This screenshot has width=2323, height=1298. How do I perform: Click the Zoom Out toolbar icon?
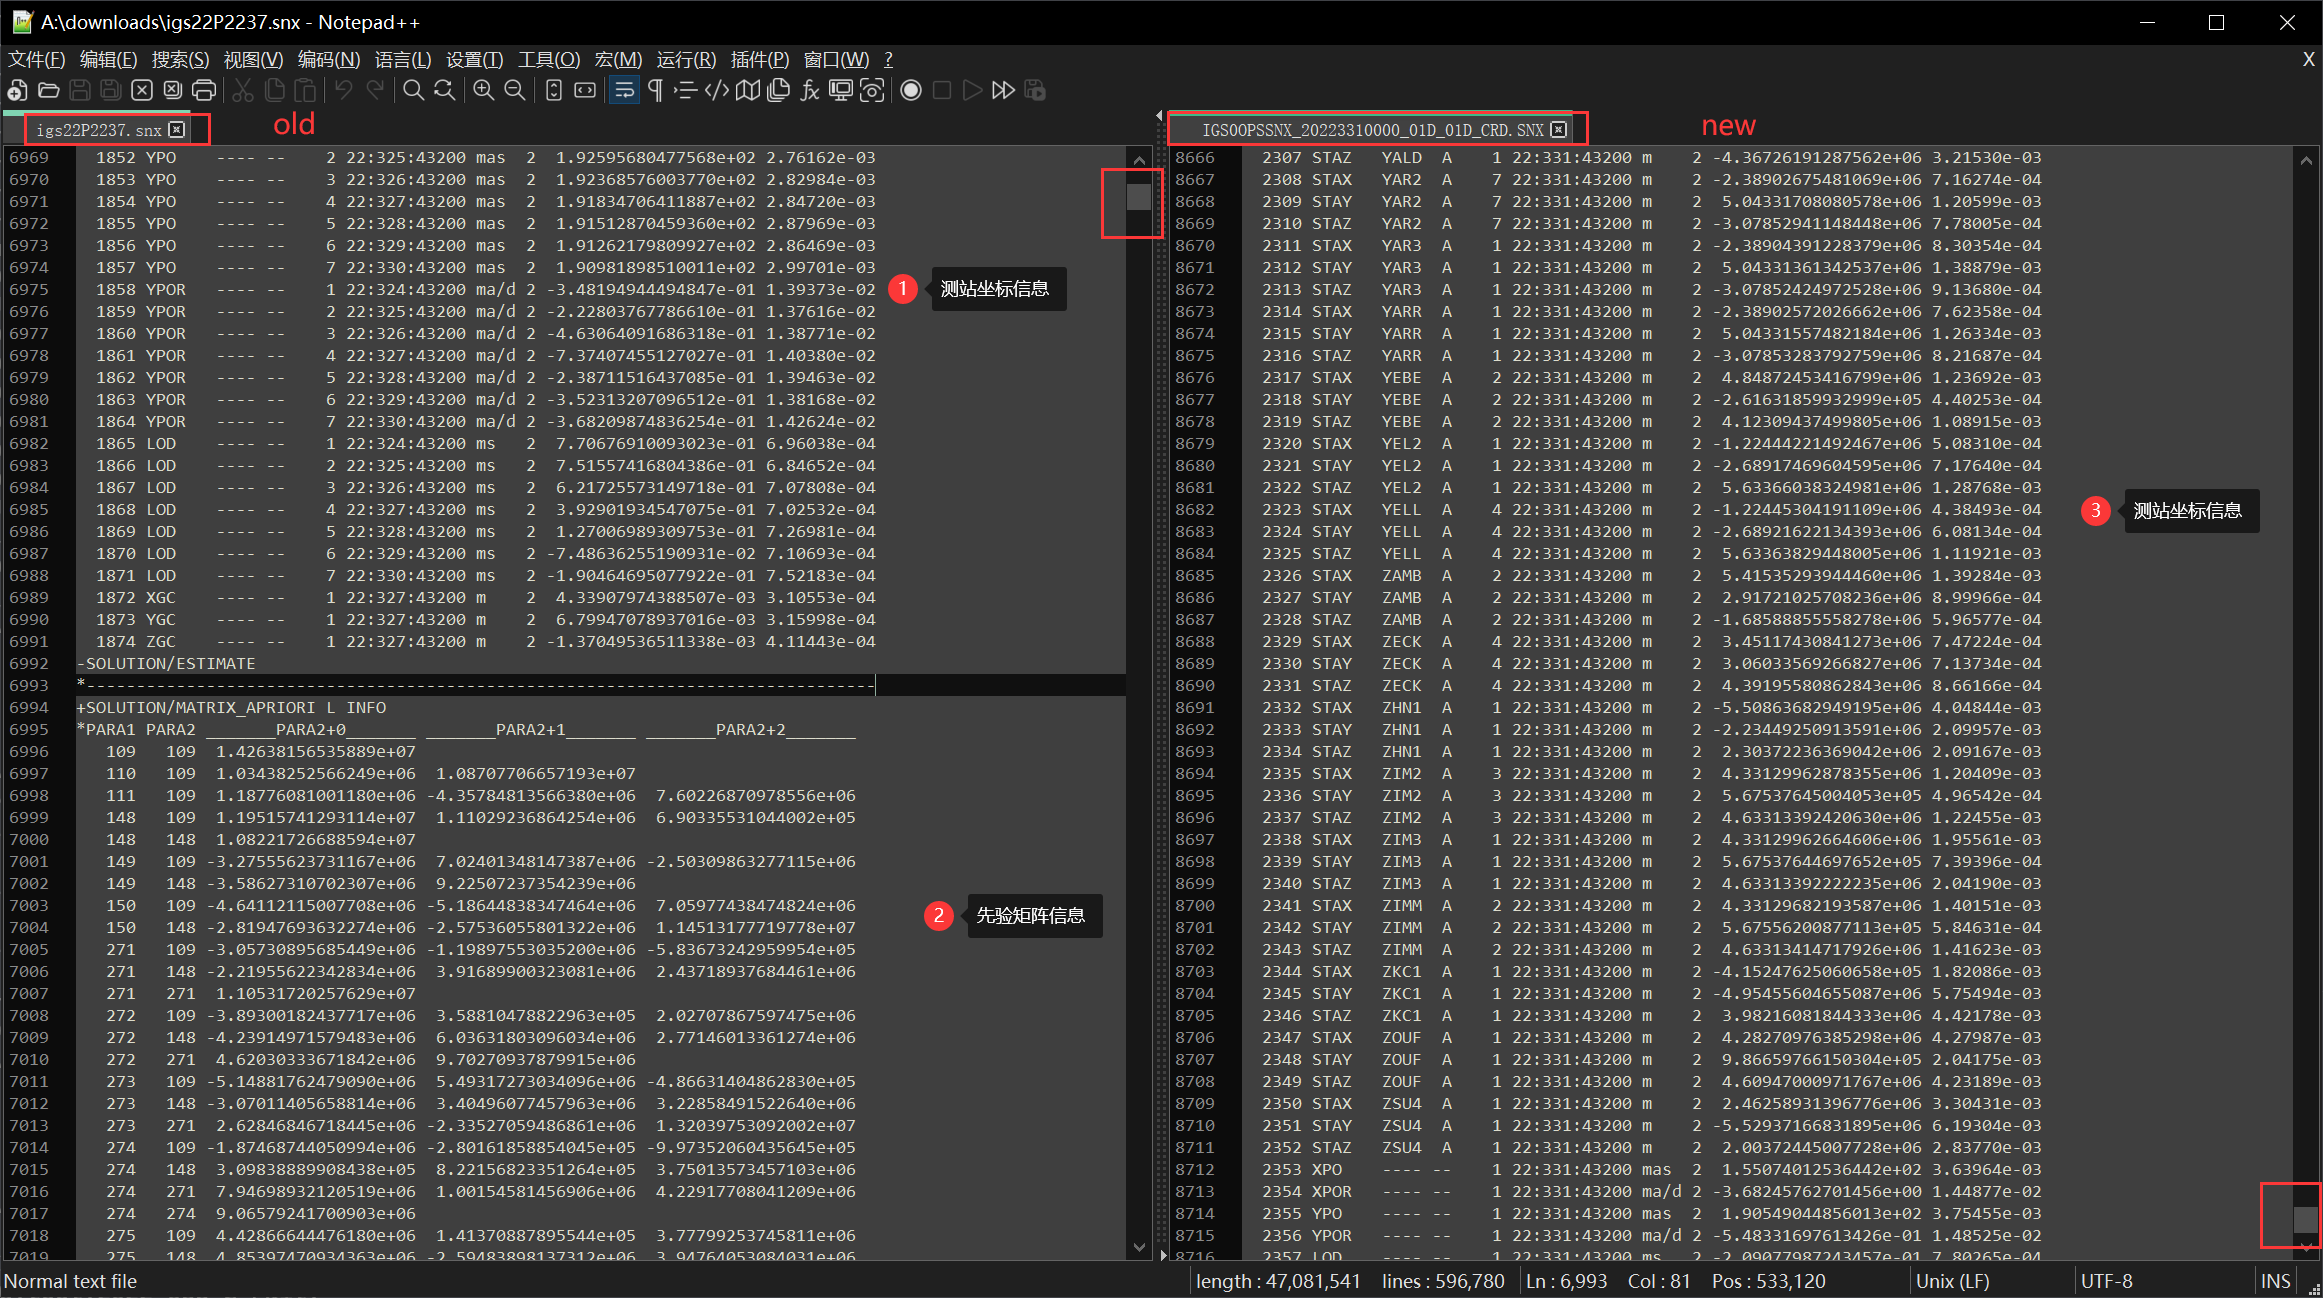tap(515, 91)
